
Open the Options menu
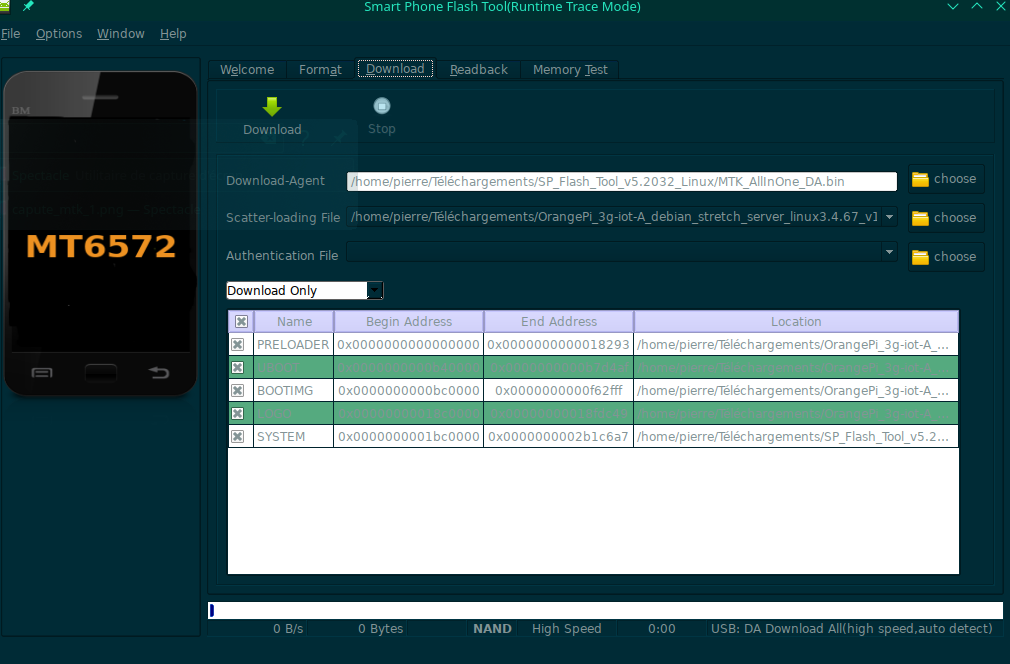tap(59, 34)
